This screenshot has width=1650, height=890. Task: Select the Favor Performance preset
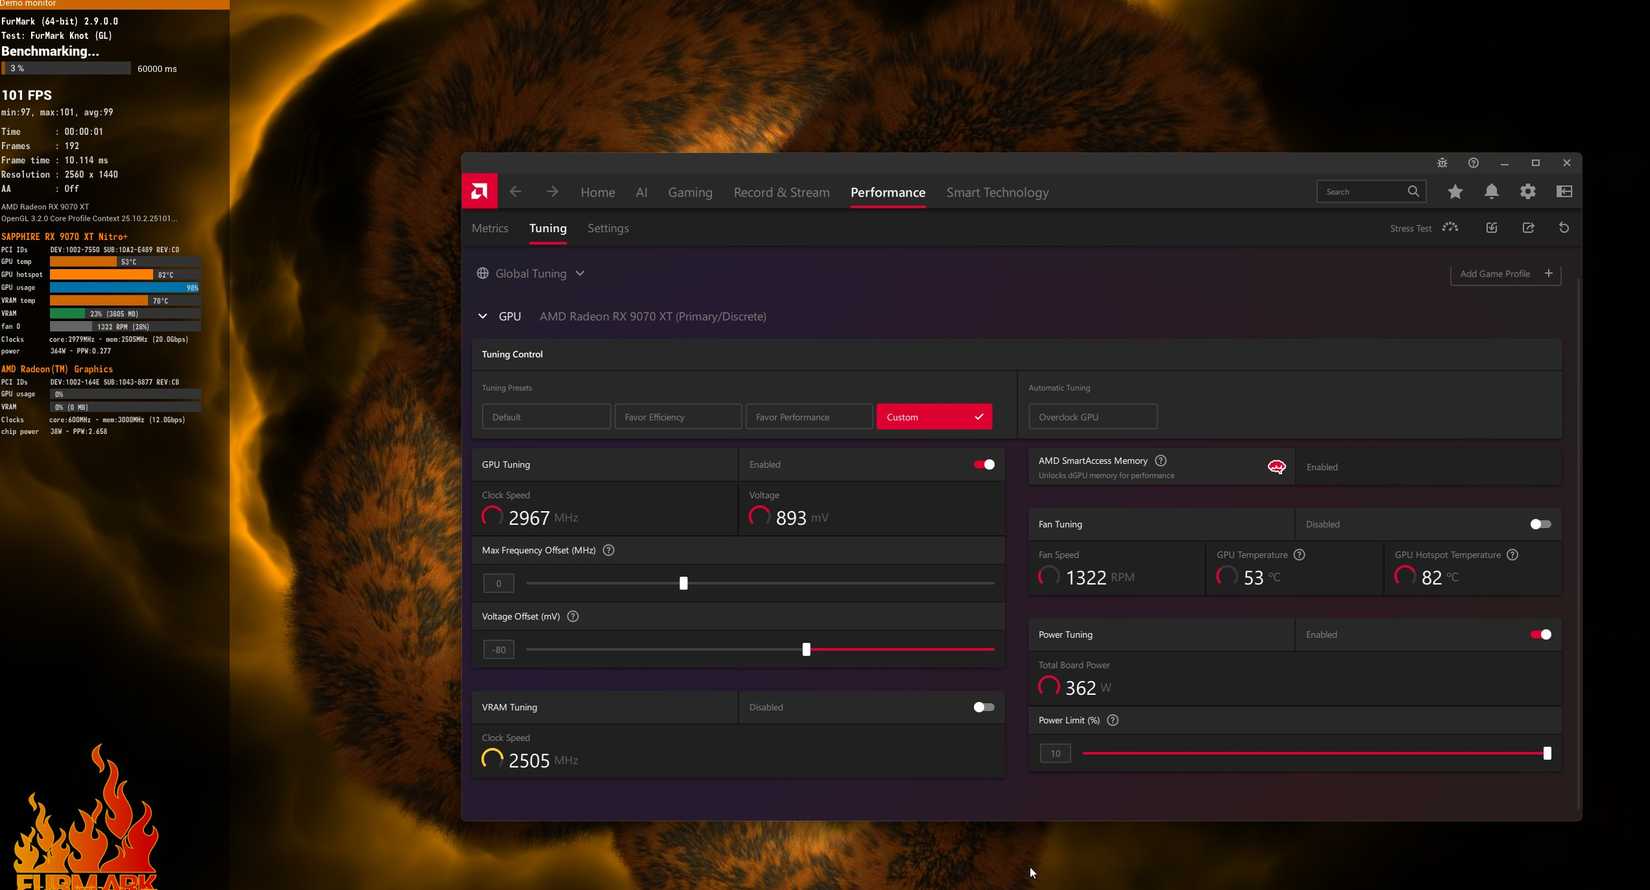[809, 417]
